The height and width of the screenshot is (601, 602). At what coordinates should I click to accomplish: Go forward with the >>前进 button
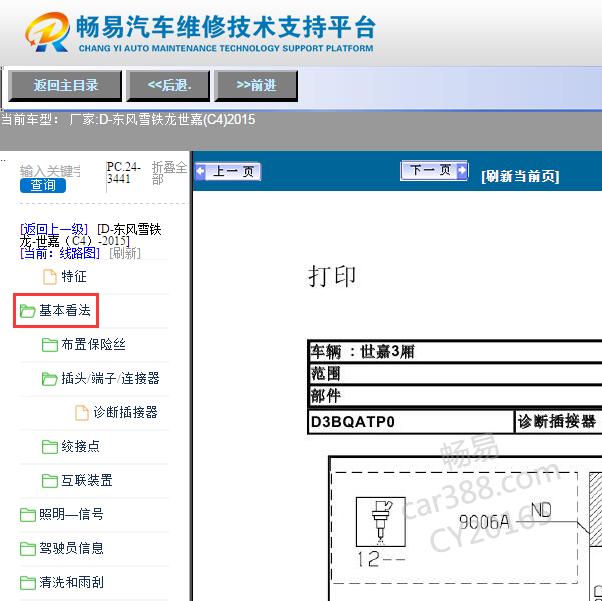pos(256,86)
